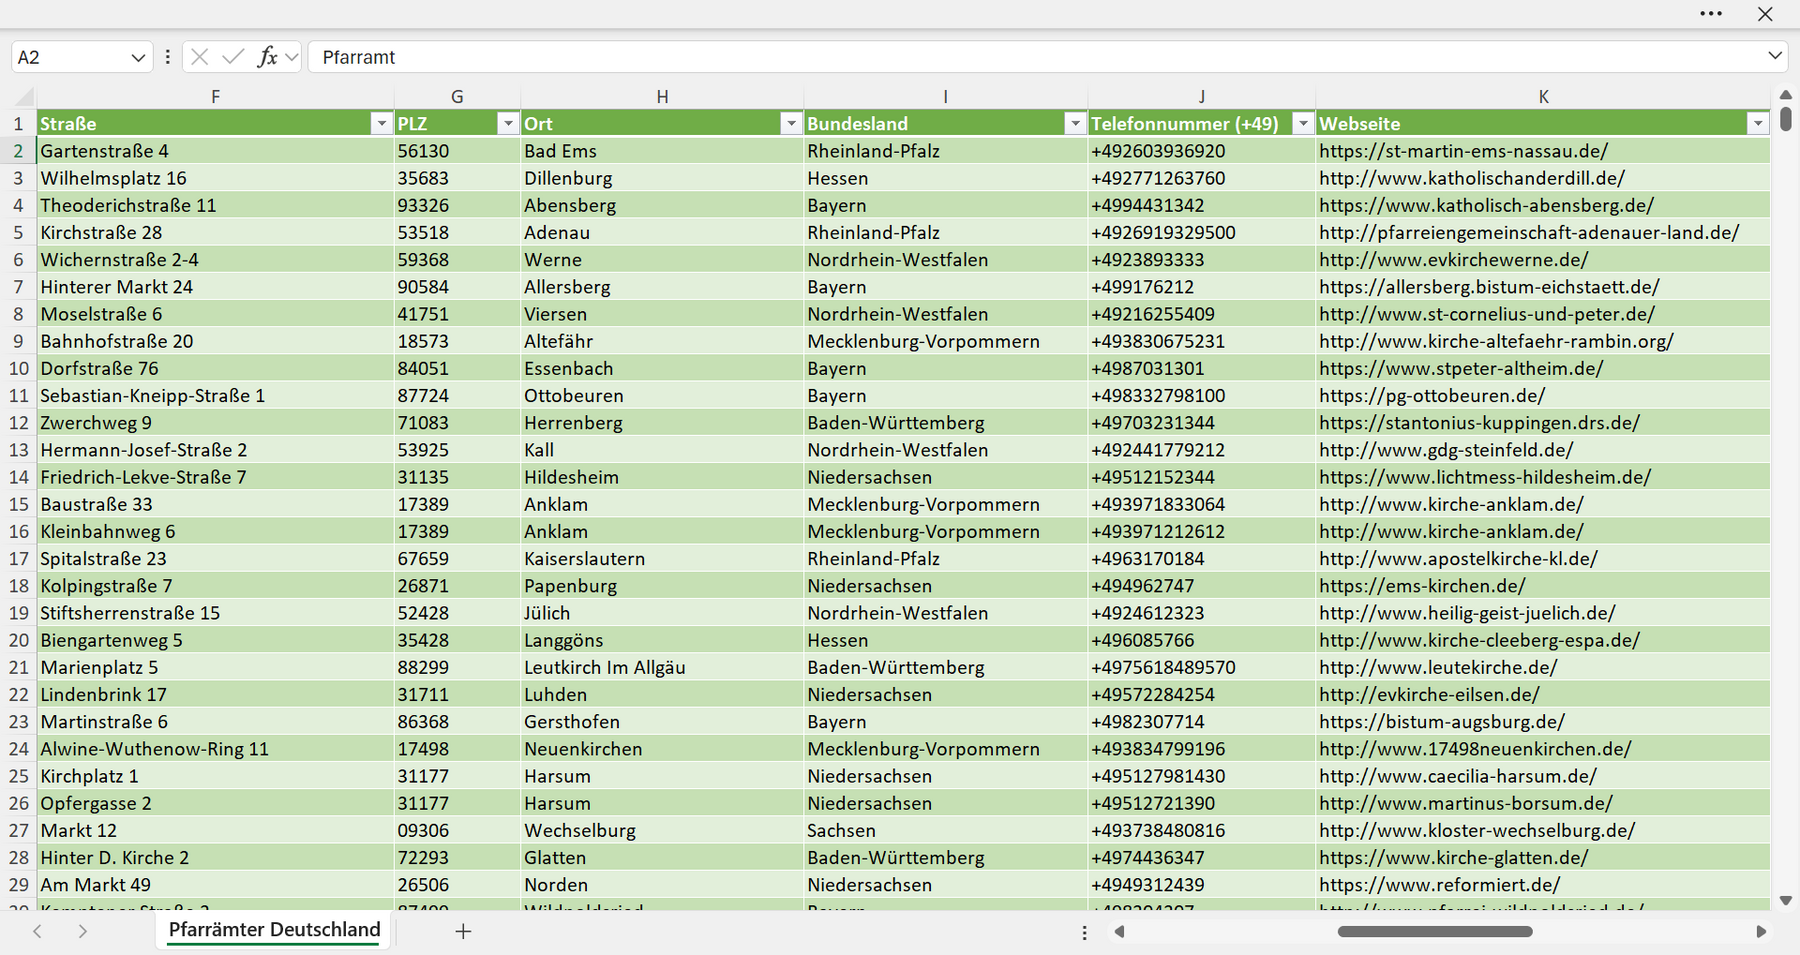Go to next sheet arrow
Image resolution: width=1800 pixels, height=955 pixels.
click(x=82, y=931)
